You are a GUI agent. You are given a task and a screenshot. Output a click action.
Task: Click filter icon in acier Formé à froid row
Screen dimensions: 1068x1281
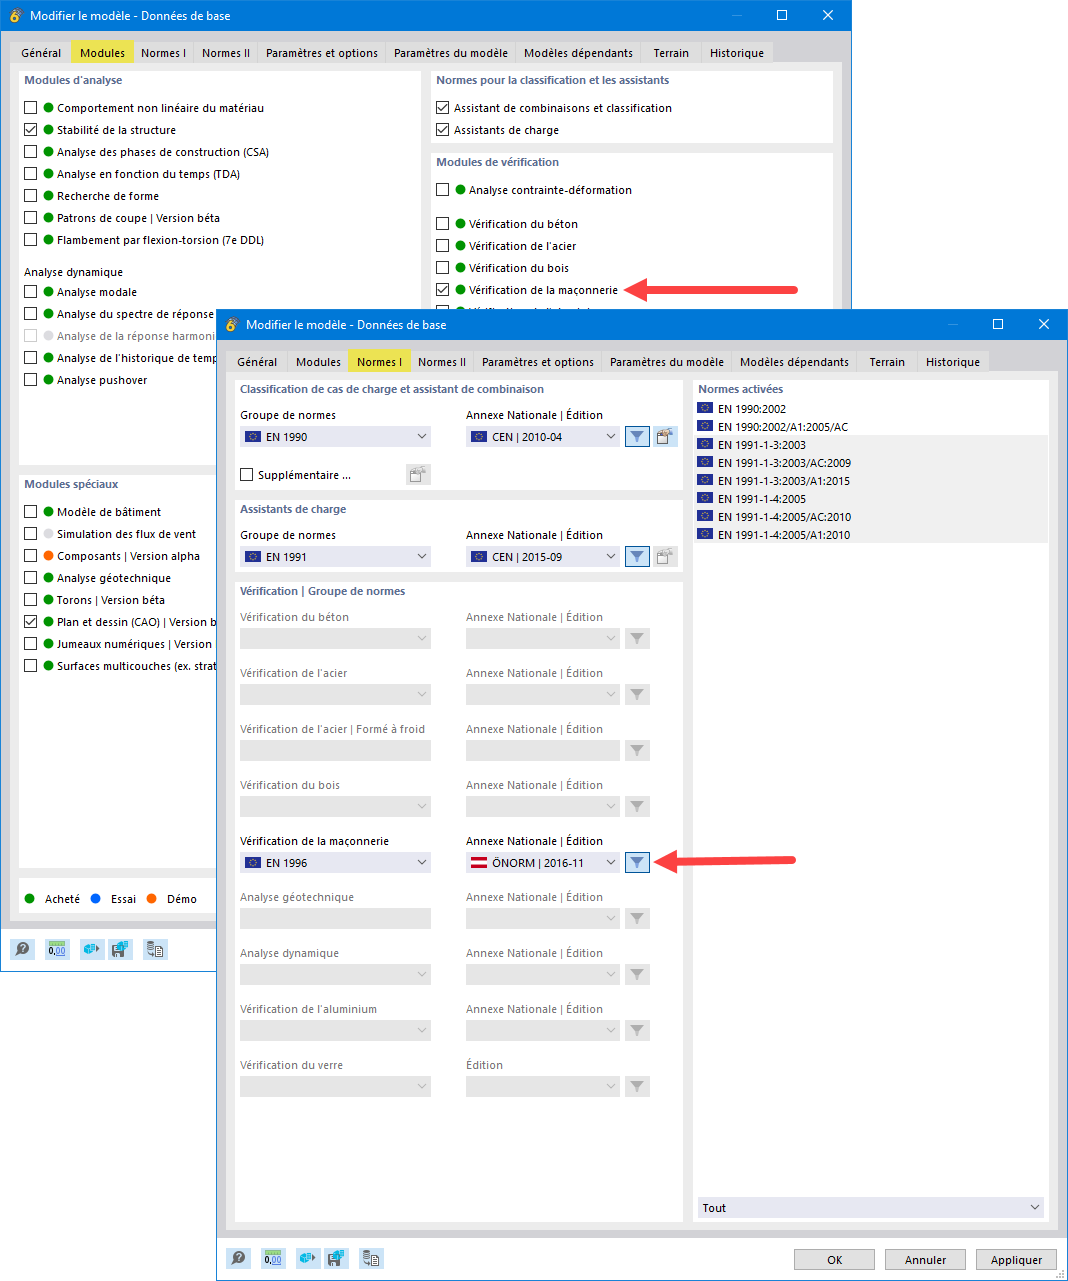pyautogui.click(x=637, y=751)
